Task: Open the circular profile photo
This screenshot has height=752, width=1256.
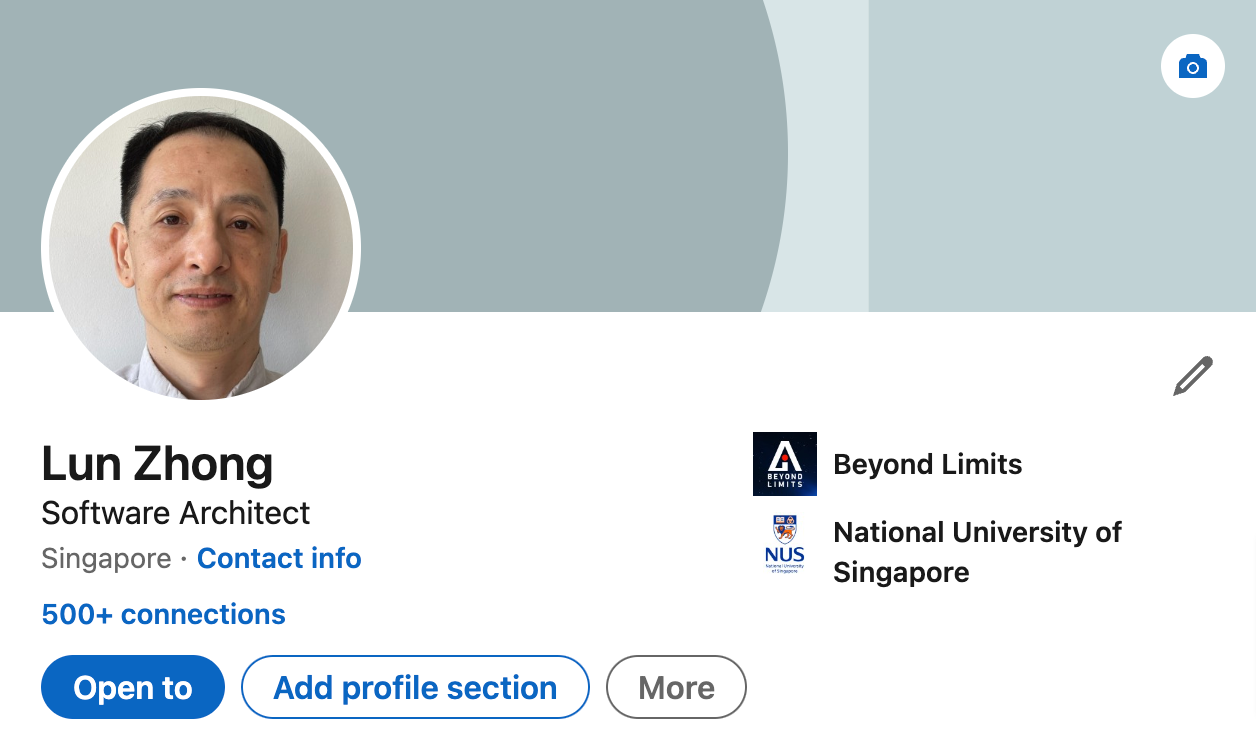Action: click(x=201, y=245)
